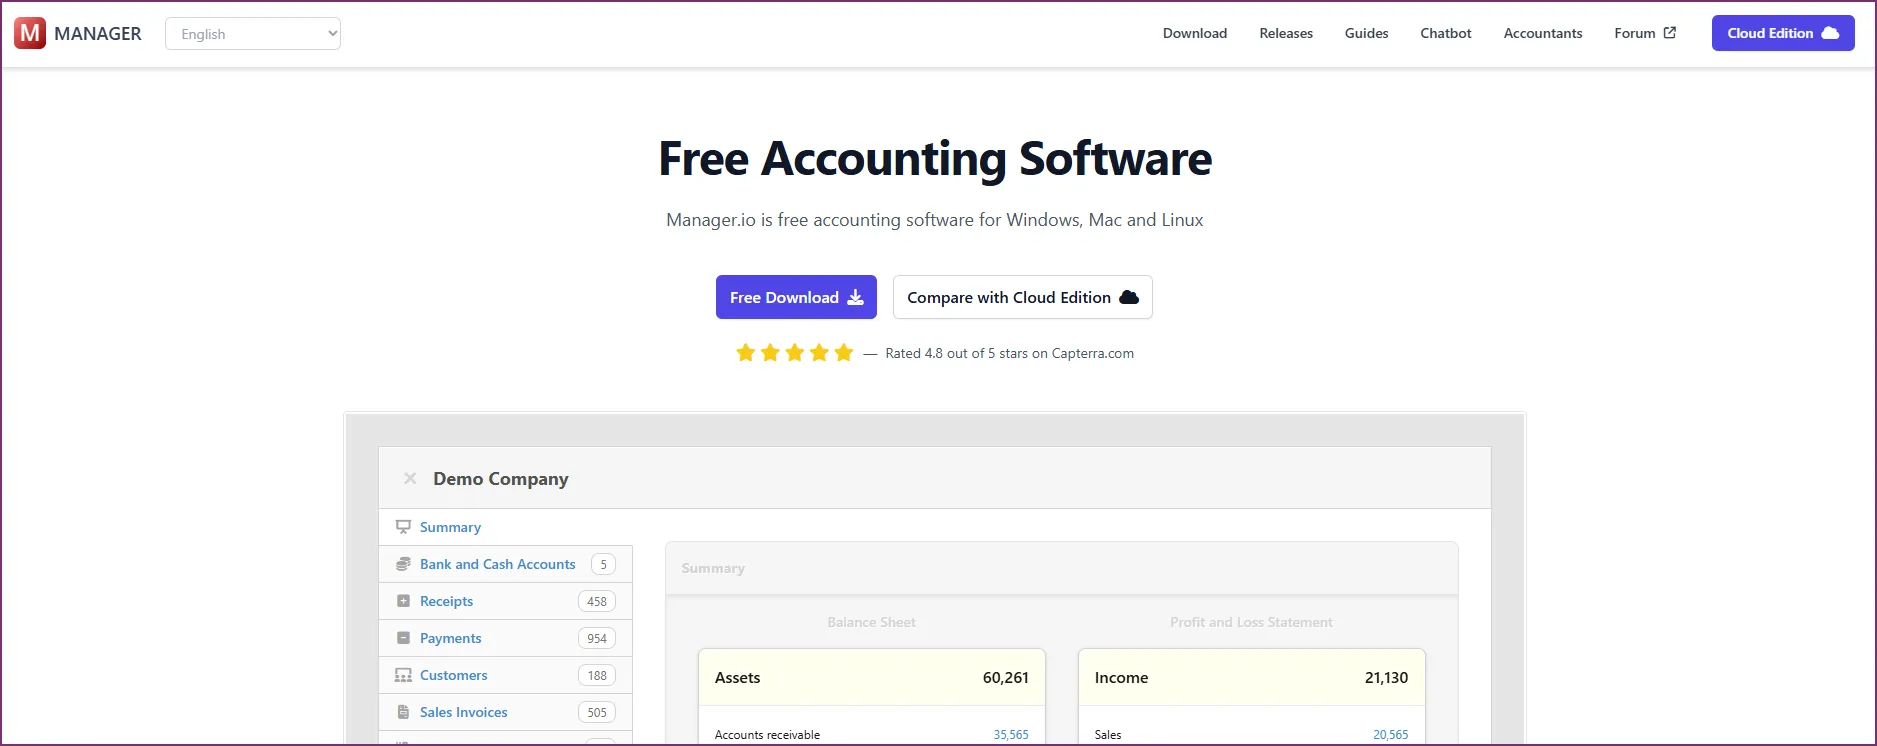Go to the Releases page
Viewport: 1877px width, 746px height.
[1286, 33]
